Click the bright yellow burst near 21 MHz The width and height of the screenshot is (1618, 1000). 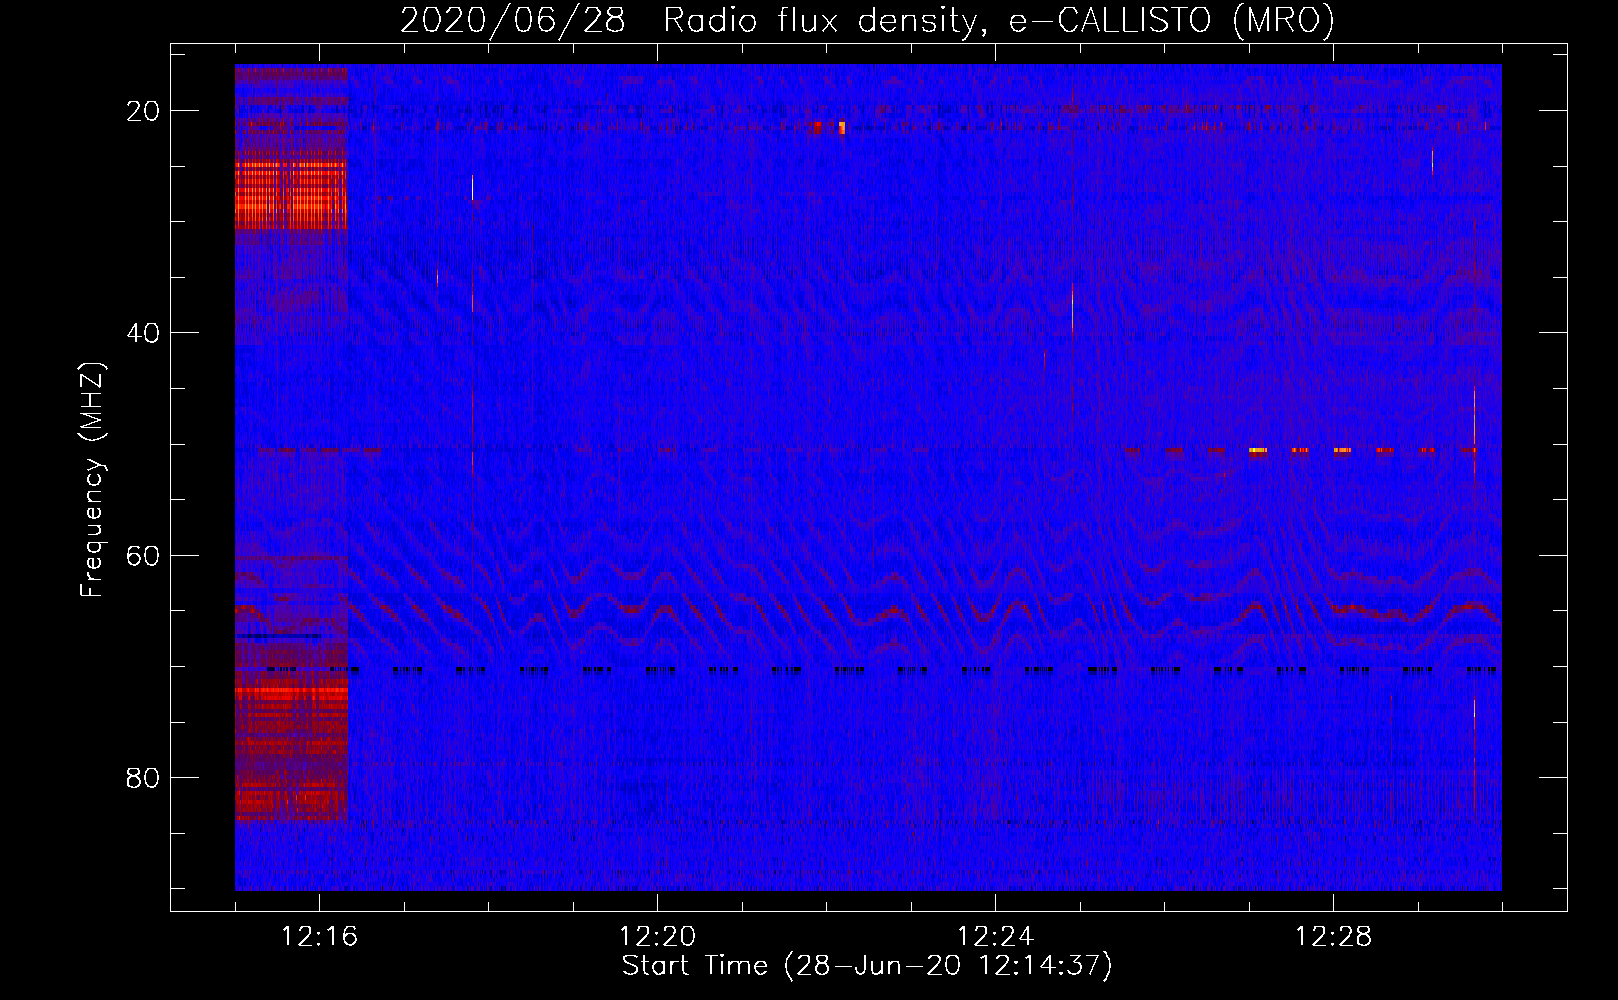842,127
